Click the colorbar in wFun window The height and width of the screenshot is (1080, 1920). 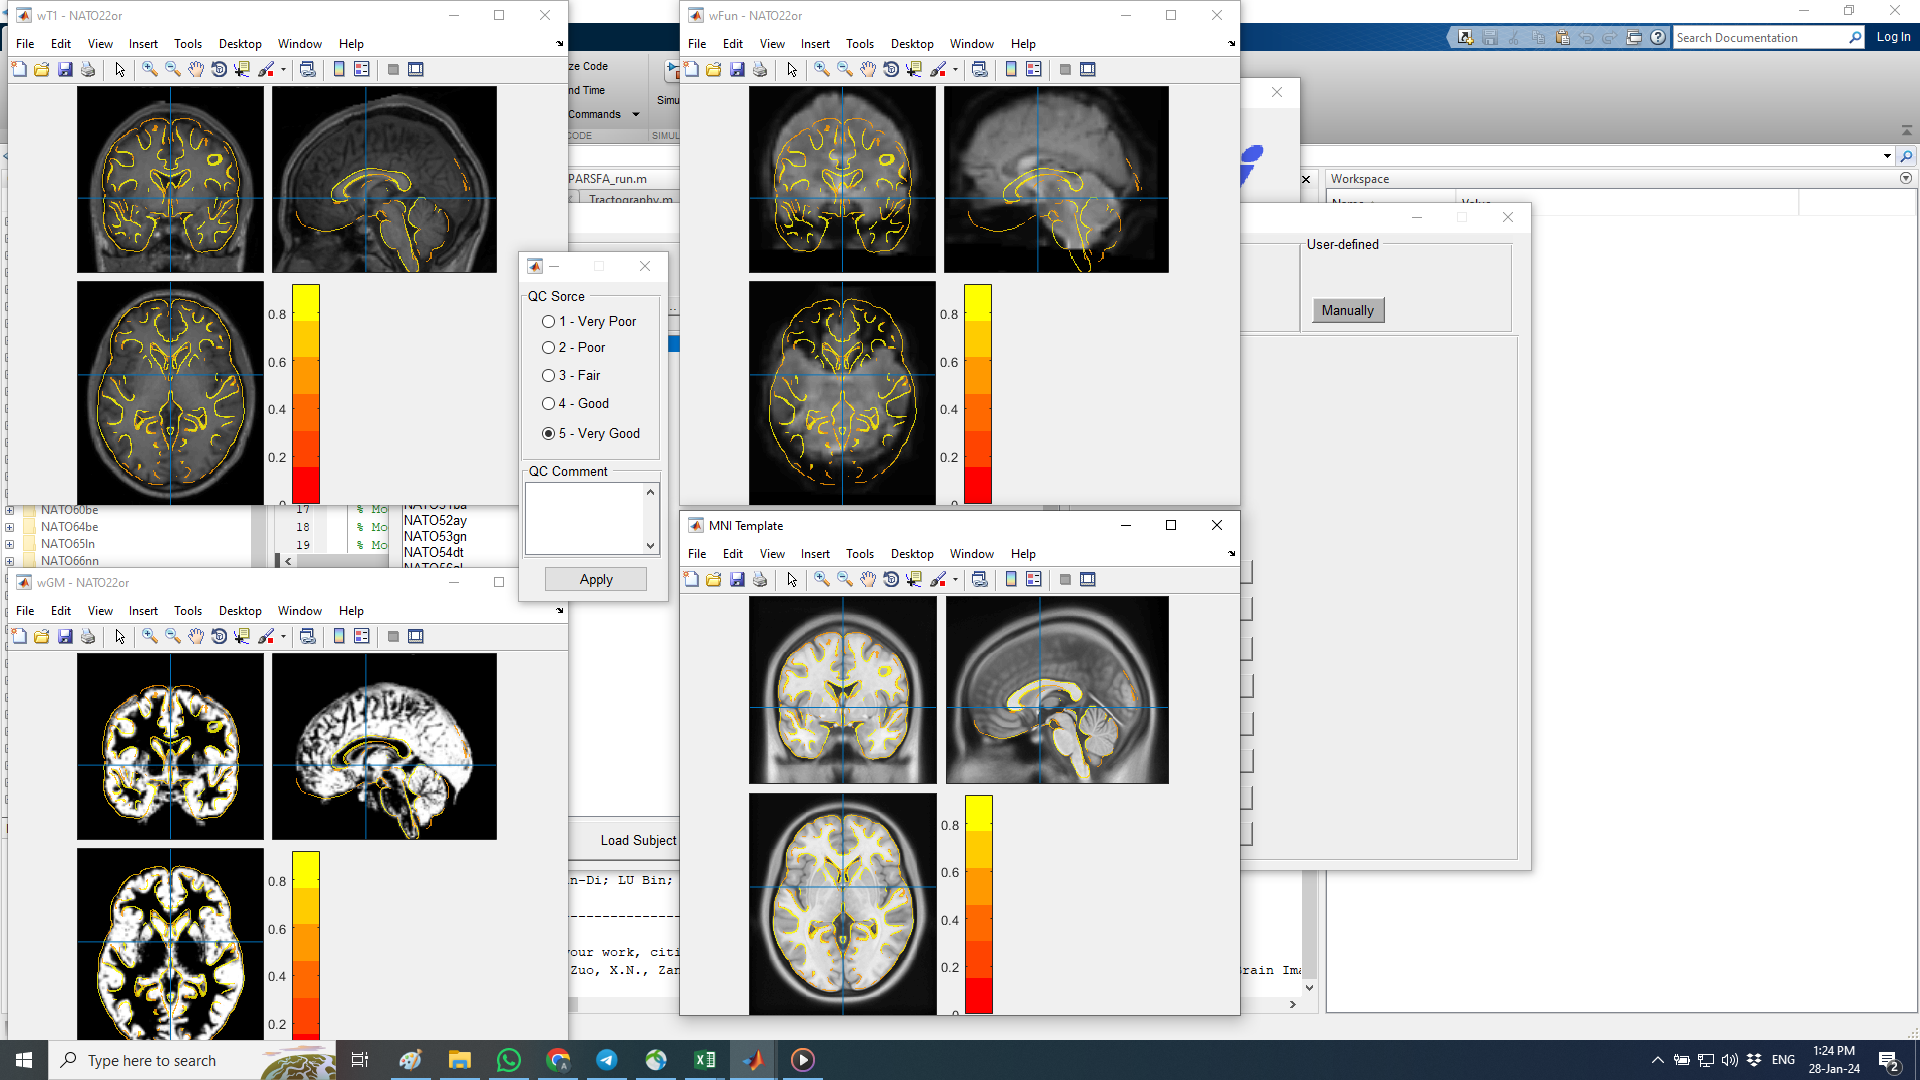(x=978, y=394)
